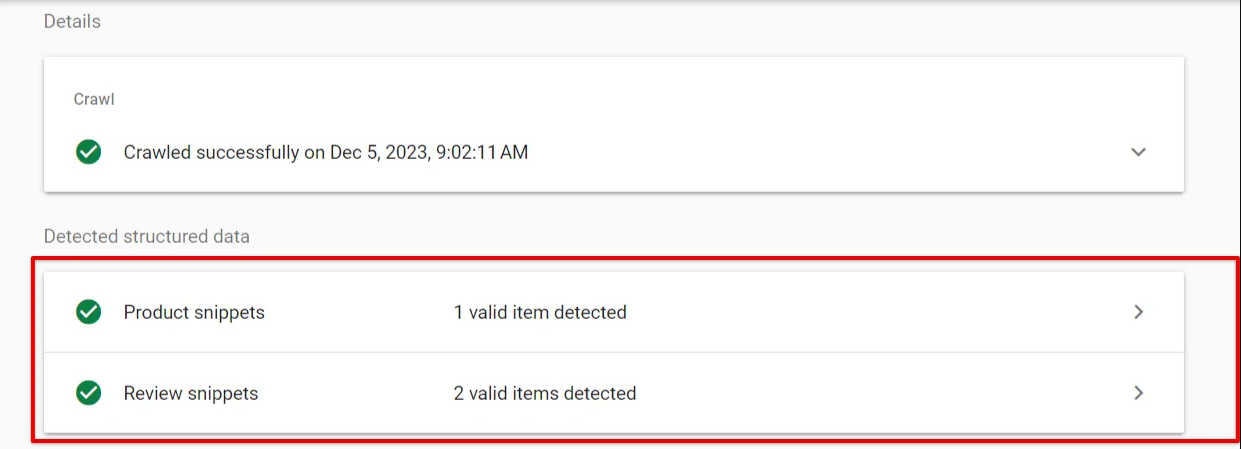Click the crawled successfully timestamp text
1241x449 pixels.
tap(326, 152)
